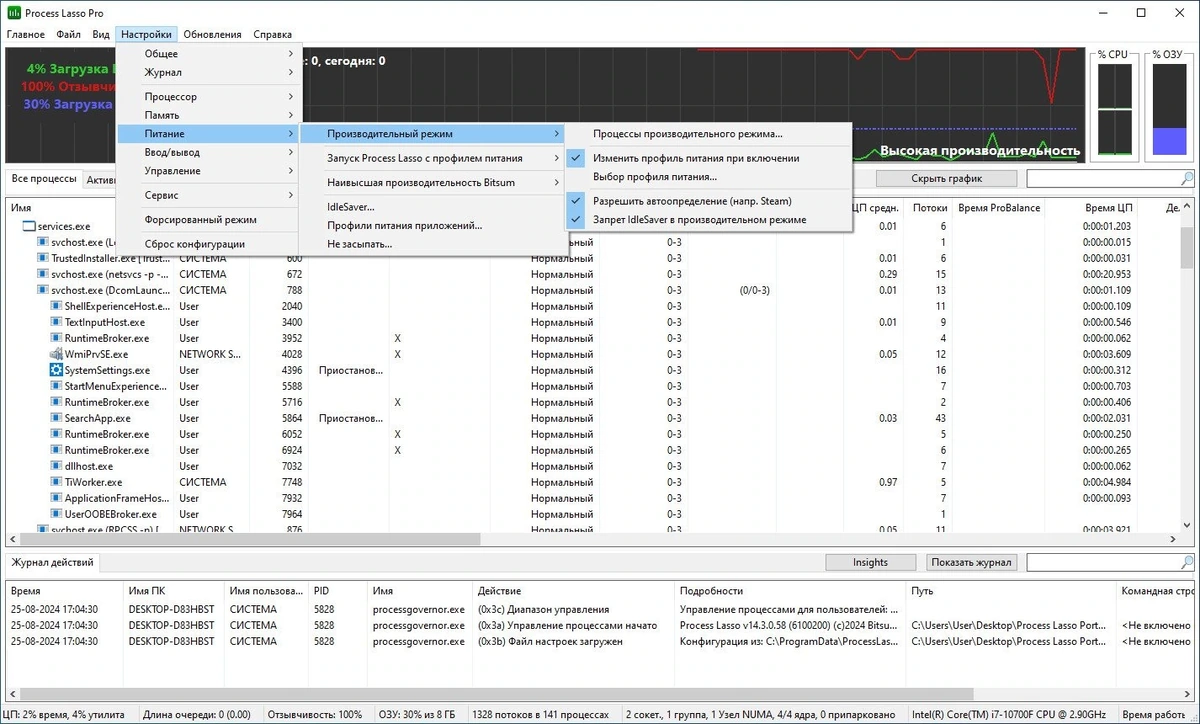
Task: Click the dllhost.exe process icon
Action: (57, 466)
